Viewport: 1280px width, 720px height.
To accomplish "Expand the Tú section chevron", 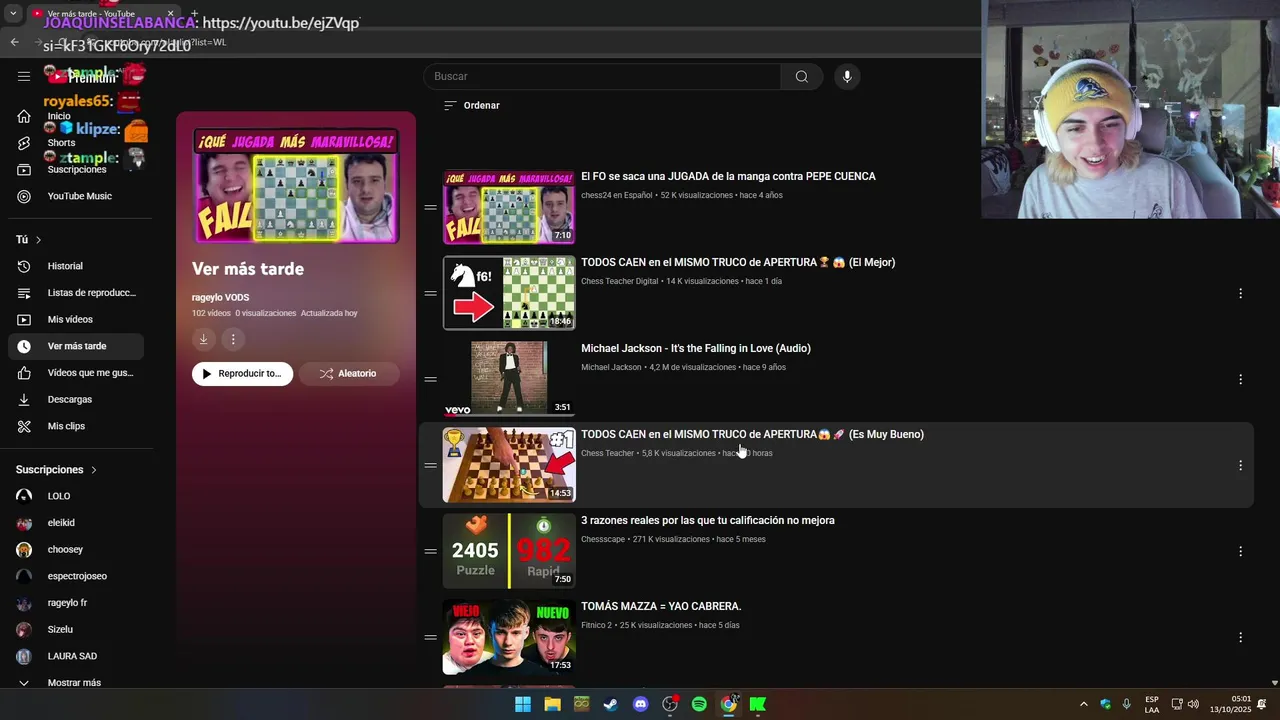I will pos(39,240).
